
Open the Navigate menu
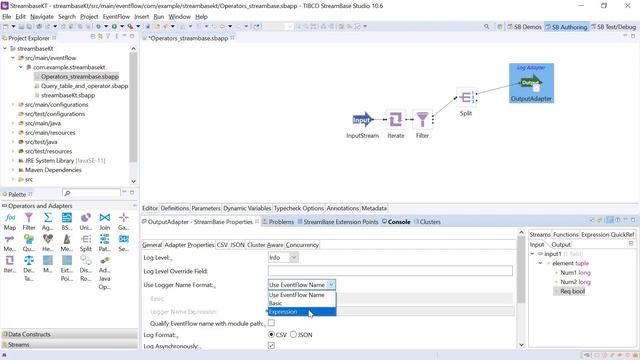tap(42, 17)
